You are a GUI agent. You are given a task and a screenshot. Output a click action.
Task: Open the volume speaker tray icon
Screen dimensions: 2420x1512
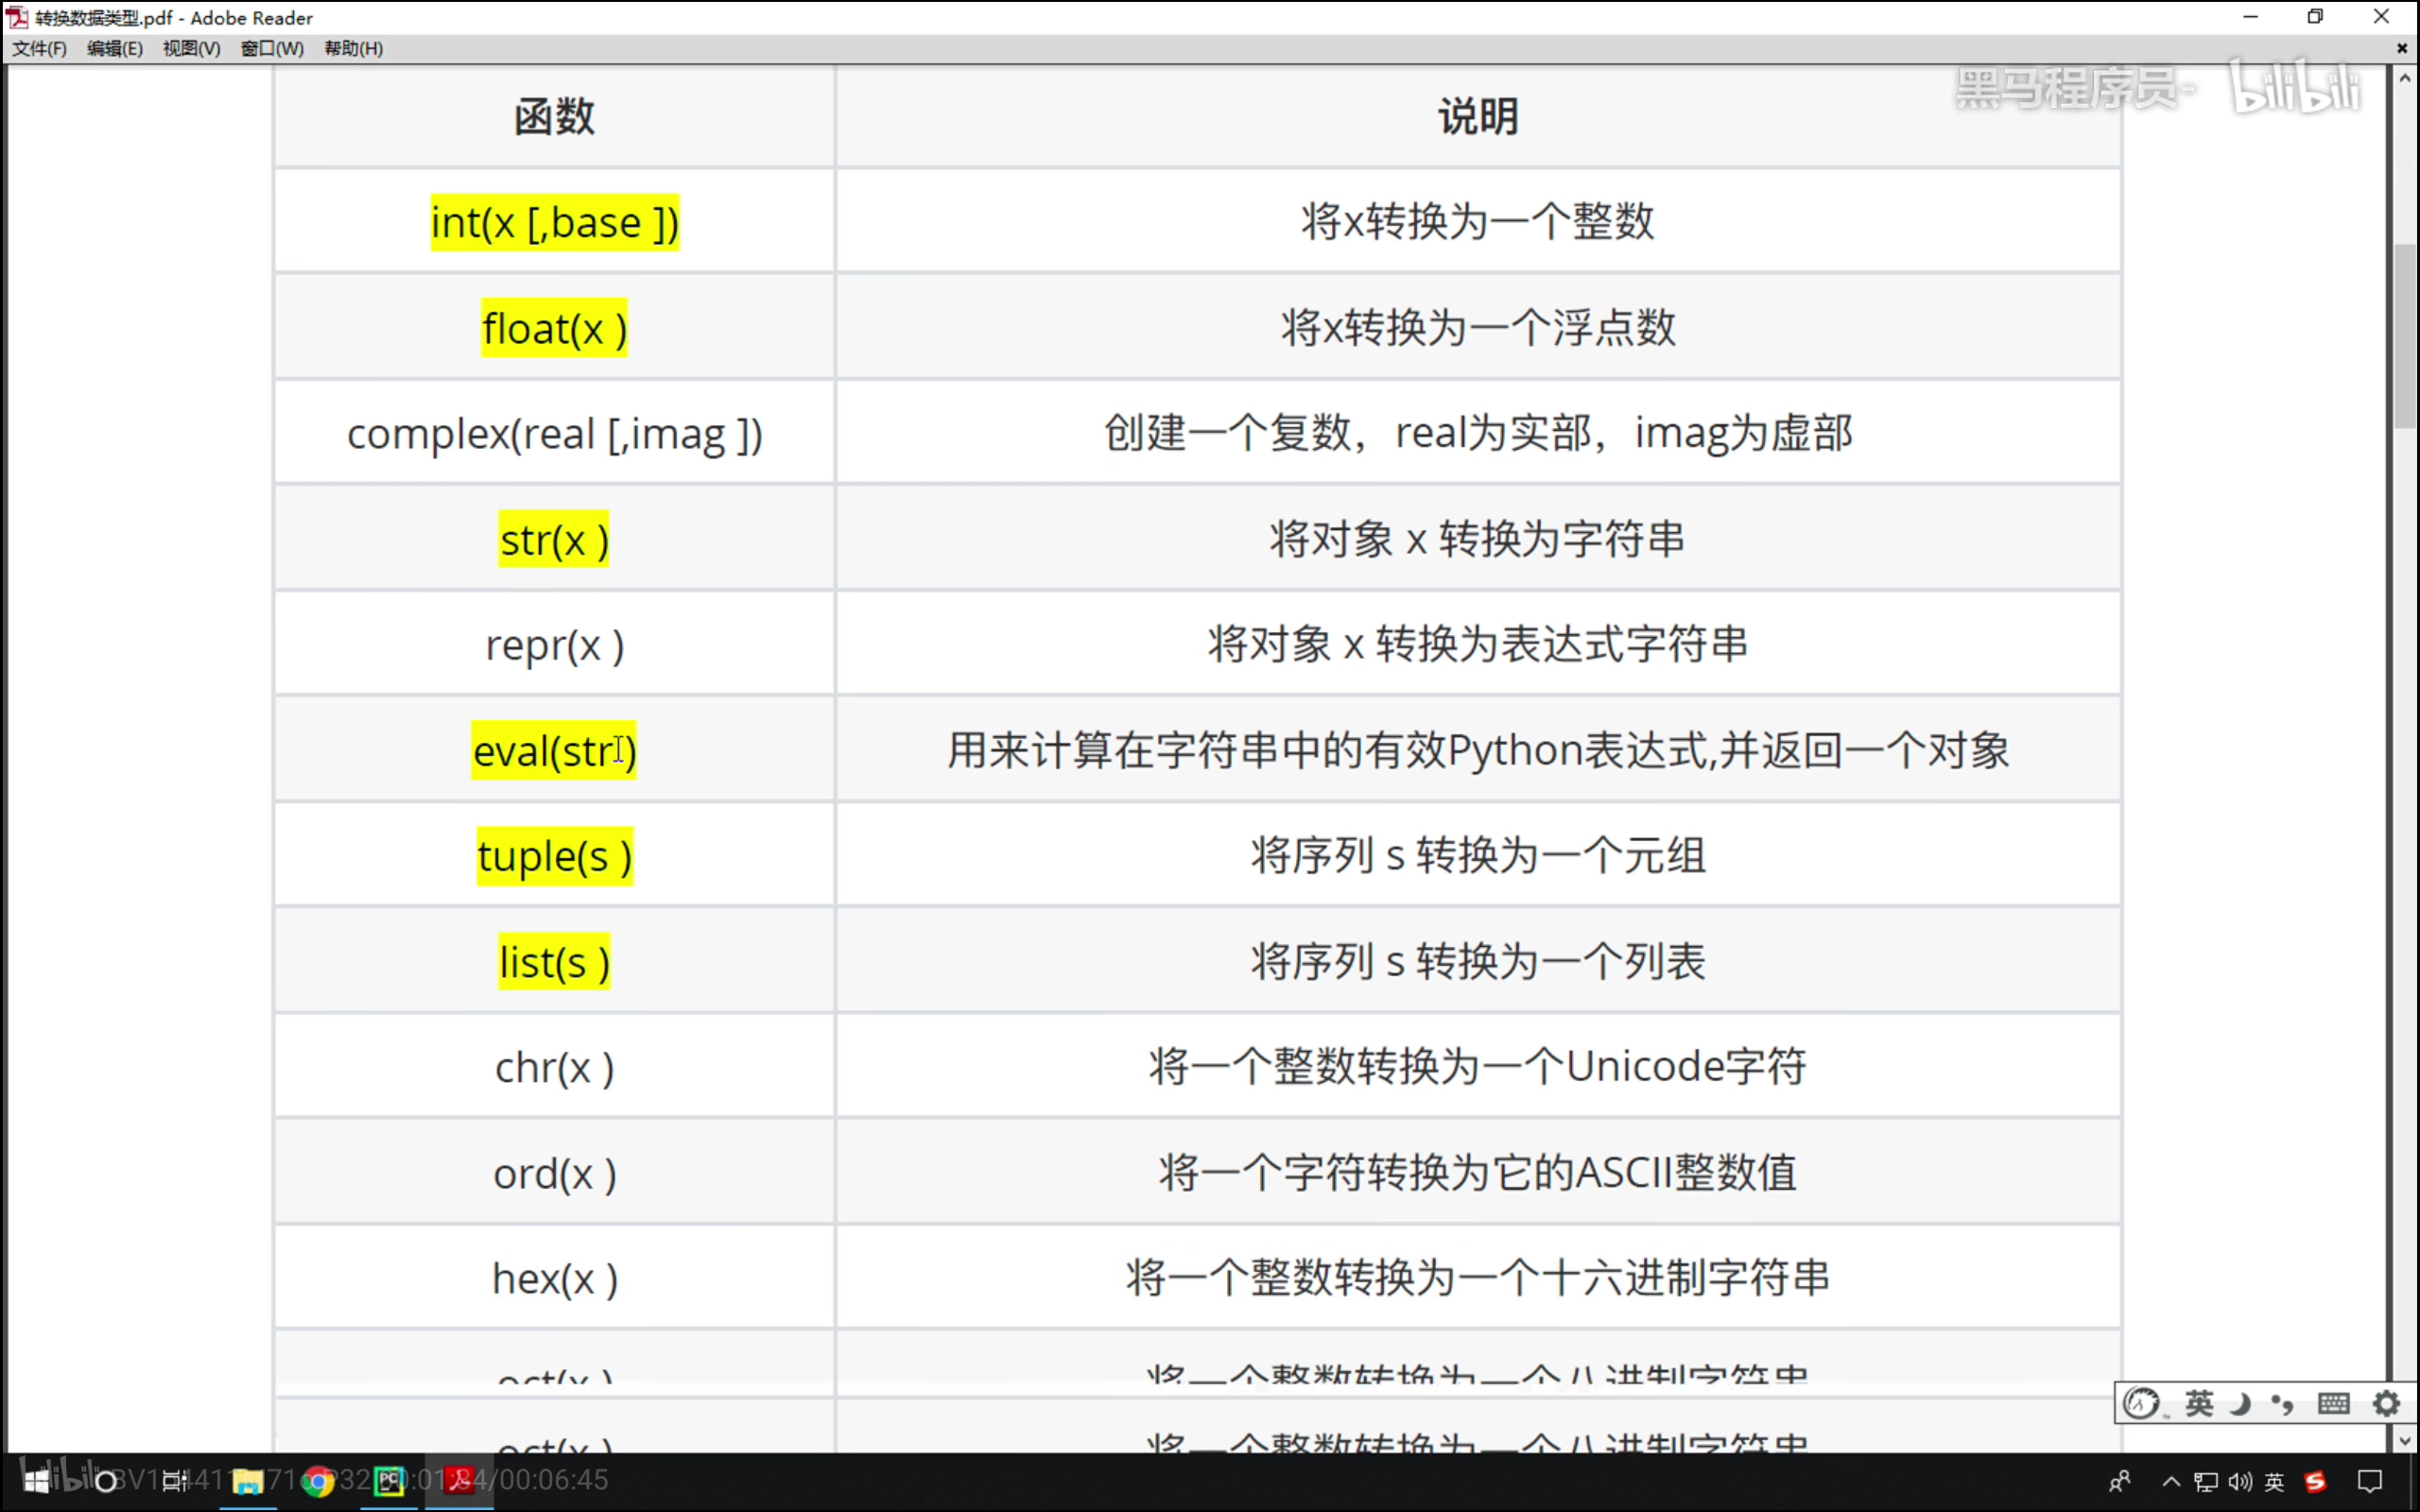pos(2240,1482)
